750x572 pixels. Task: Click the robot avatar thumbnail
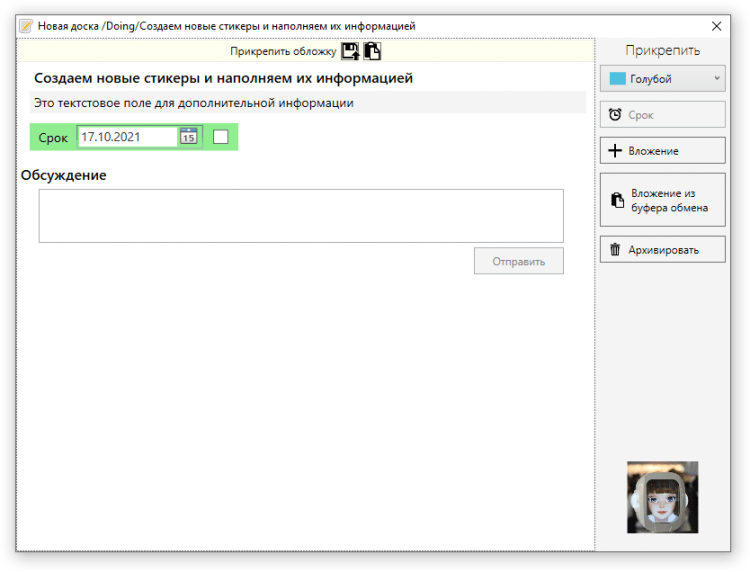(x=662, y=497)
